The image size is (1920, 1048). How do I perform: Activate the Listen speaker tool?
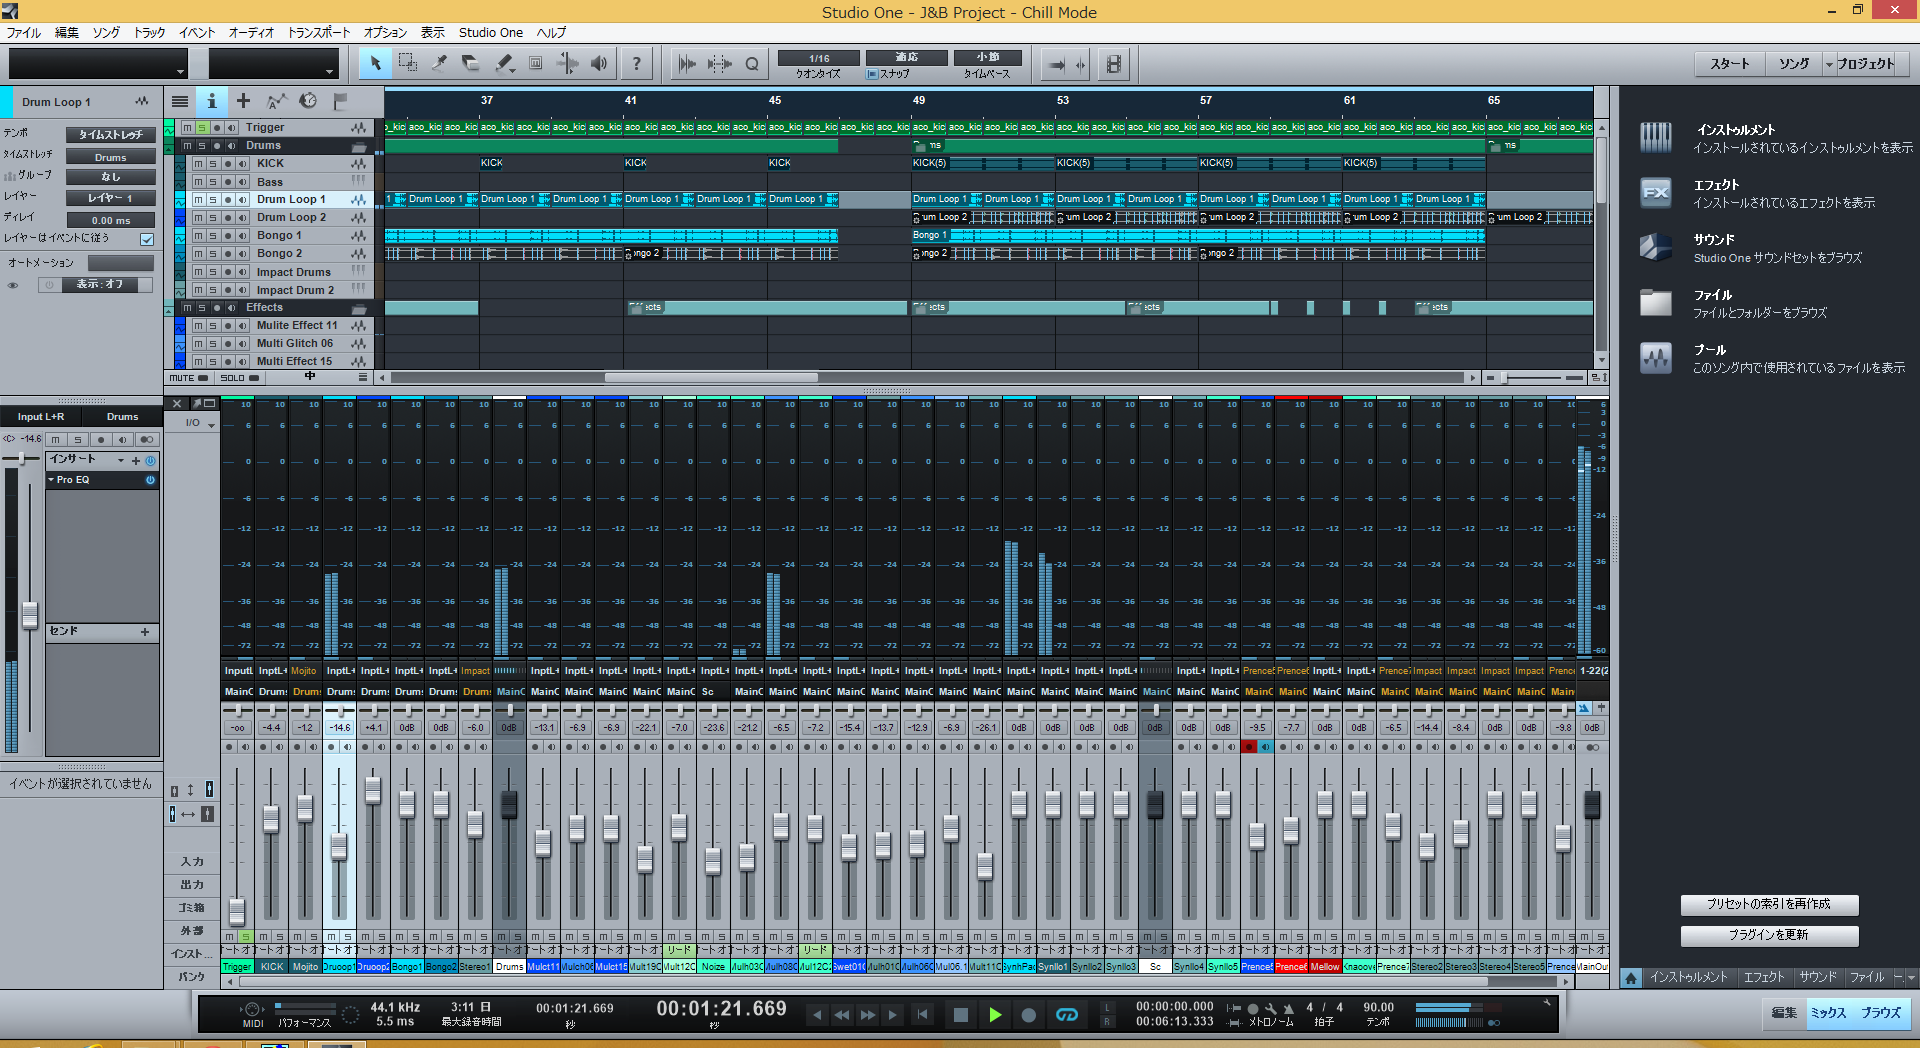tap(599, 64)
